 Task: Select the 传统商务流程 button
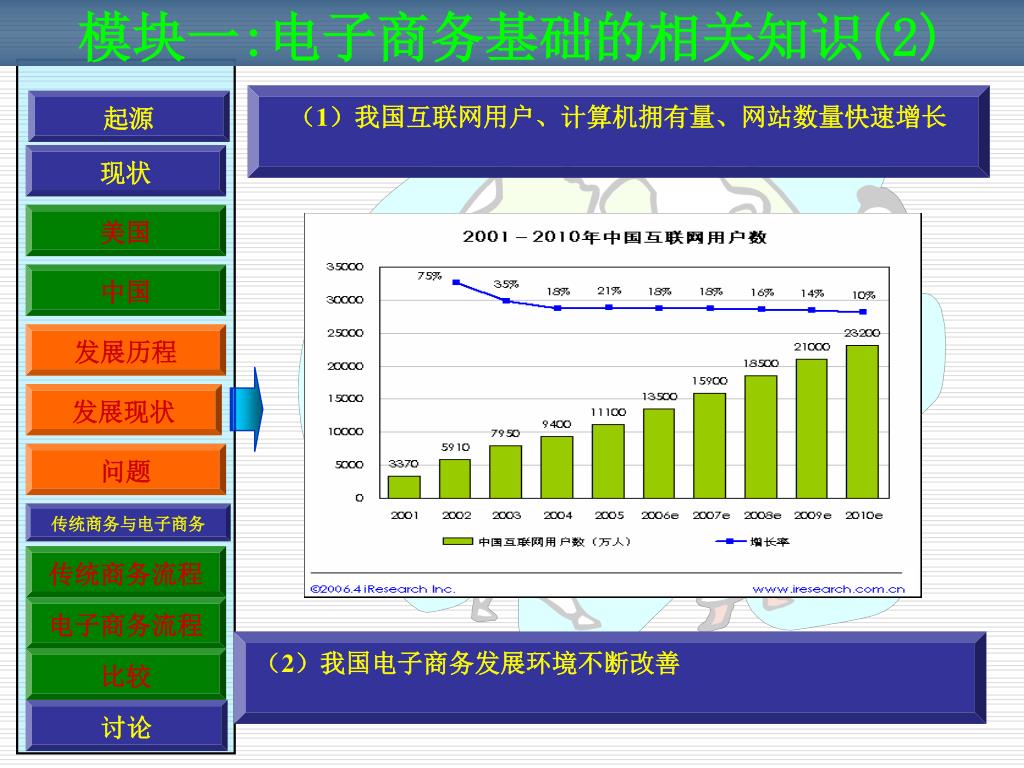pos(126,573)
